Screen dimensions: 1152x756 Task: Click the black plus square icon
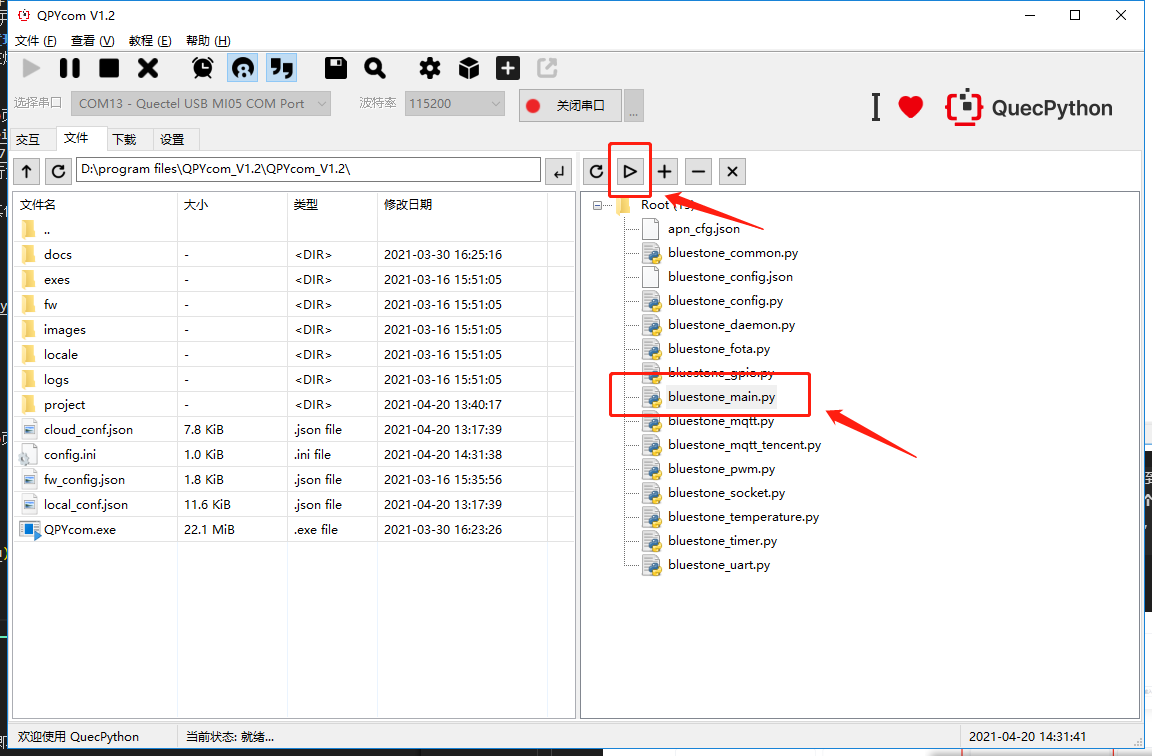(508, 68)
